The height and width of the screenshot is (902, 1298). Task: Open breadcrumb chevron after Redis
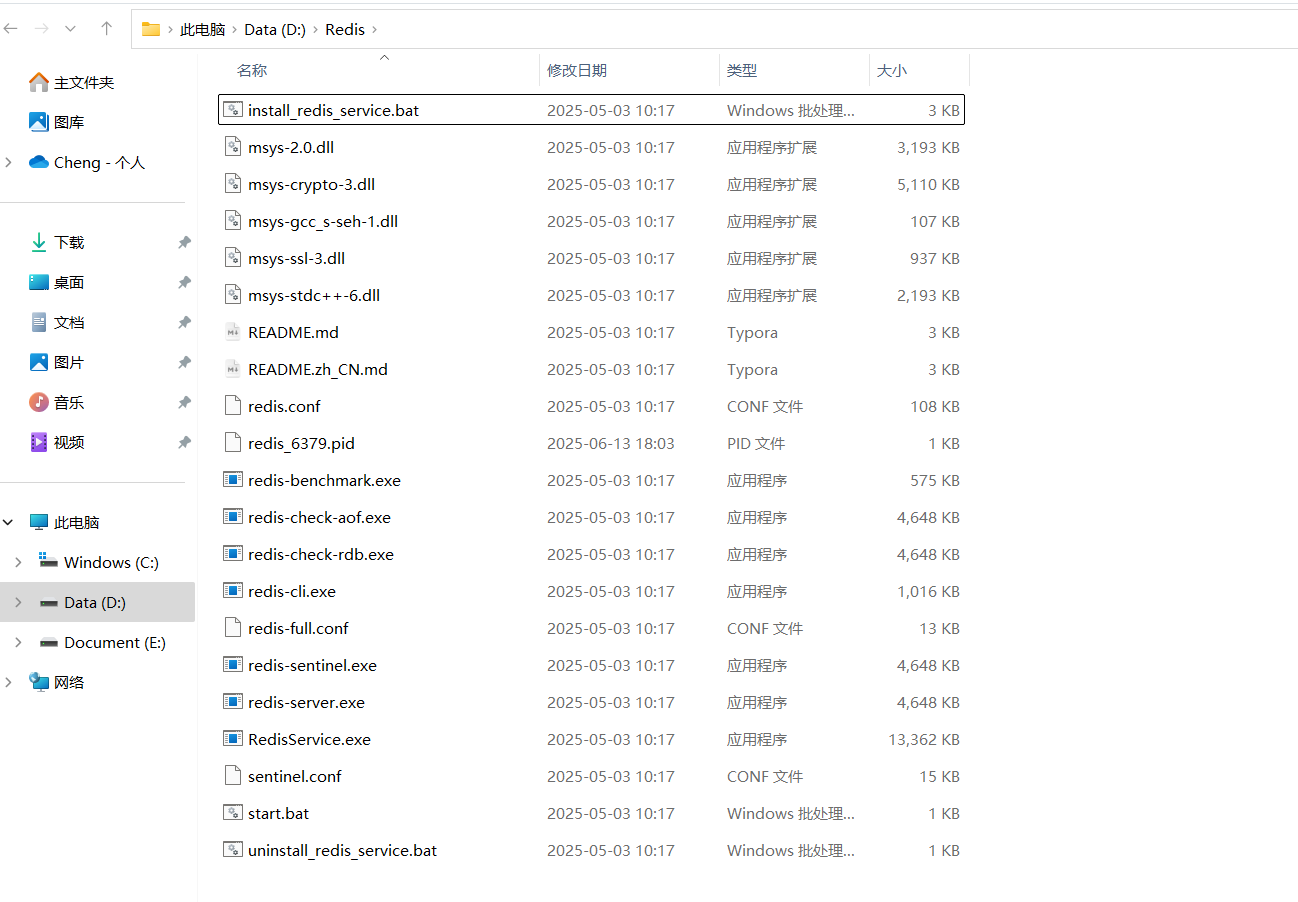click(375, 29)
